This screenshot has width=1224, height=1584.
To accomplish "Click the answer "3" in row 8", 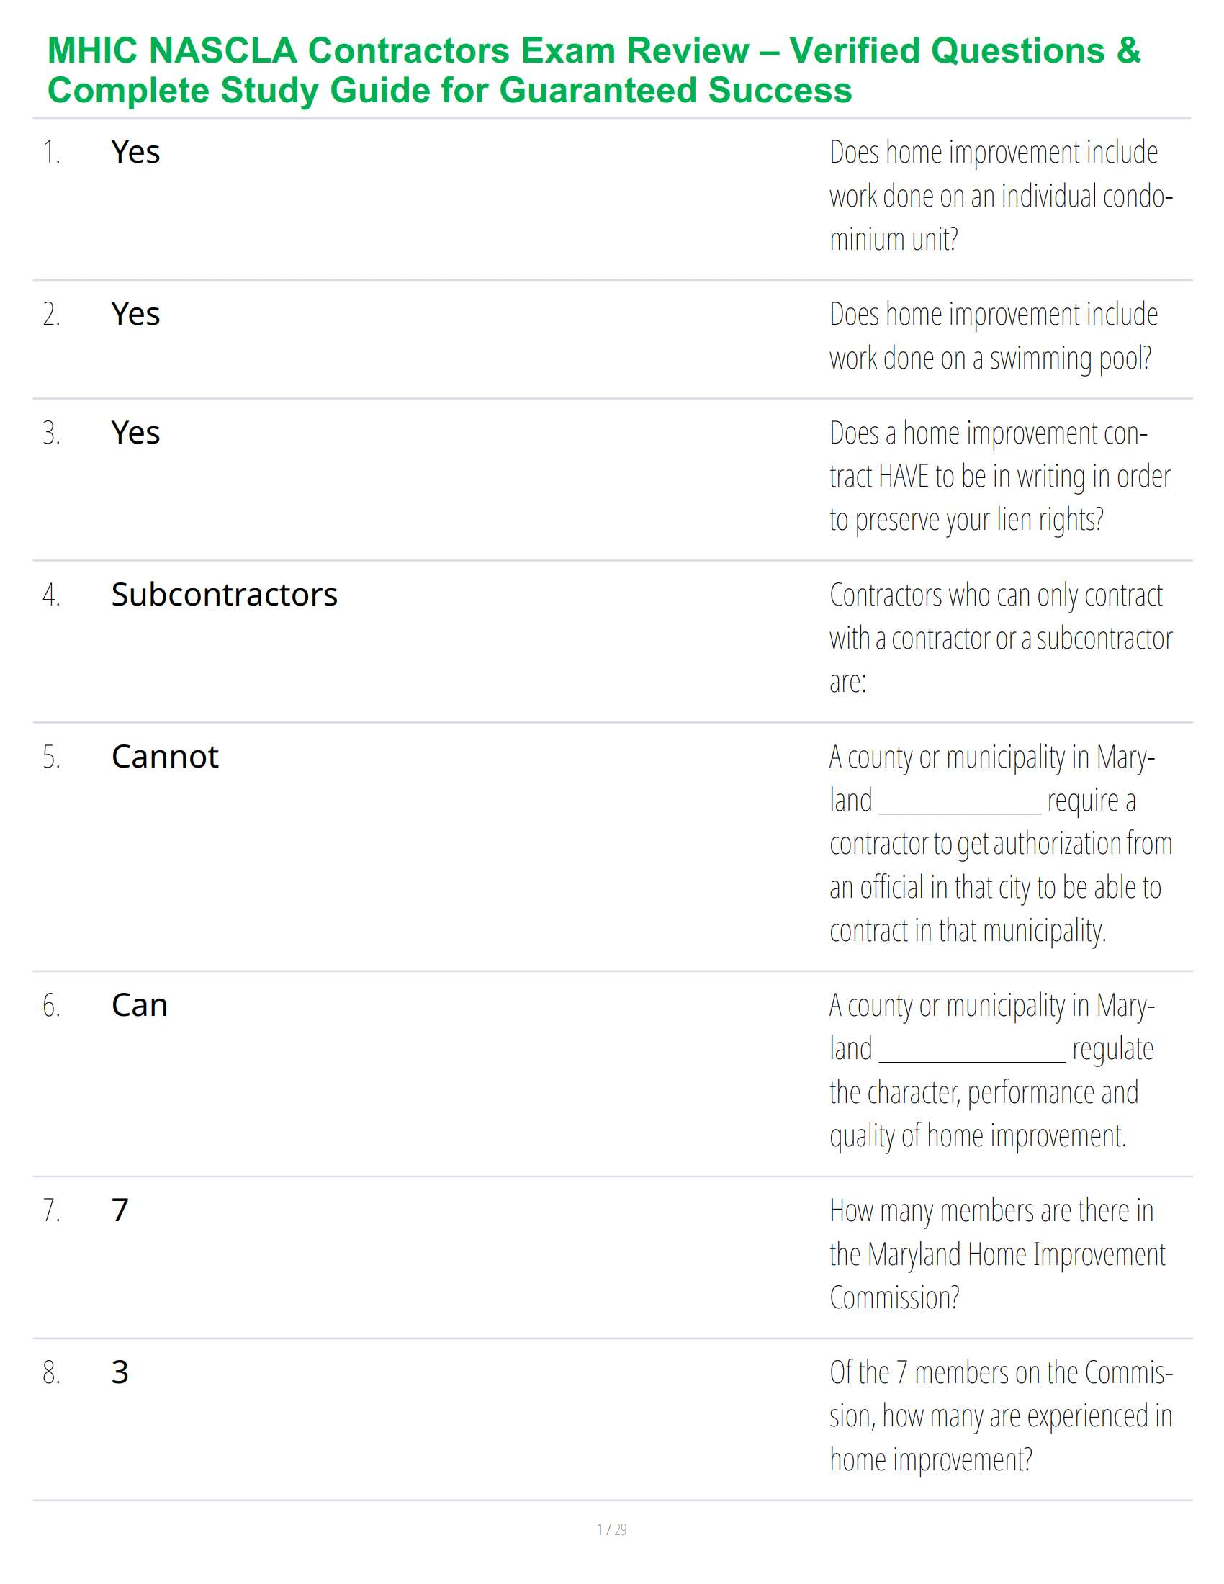I will tap(120, 1372).
